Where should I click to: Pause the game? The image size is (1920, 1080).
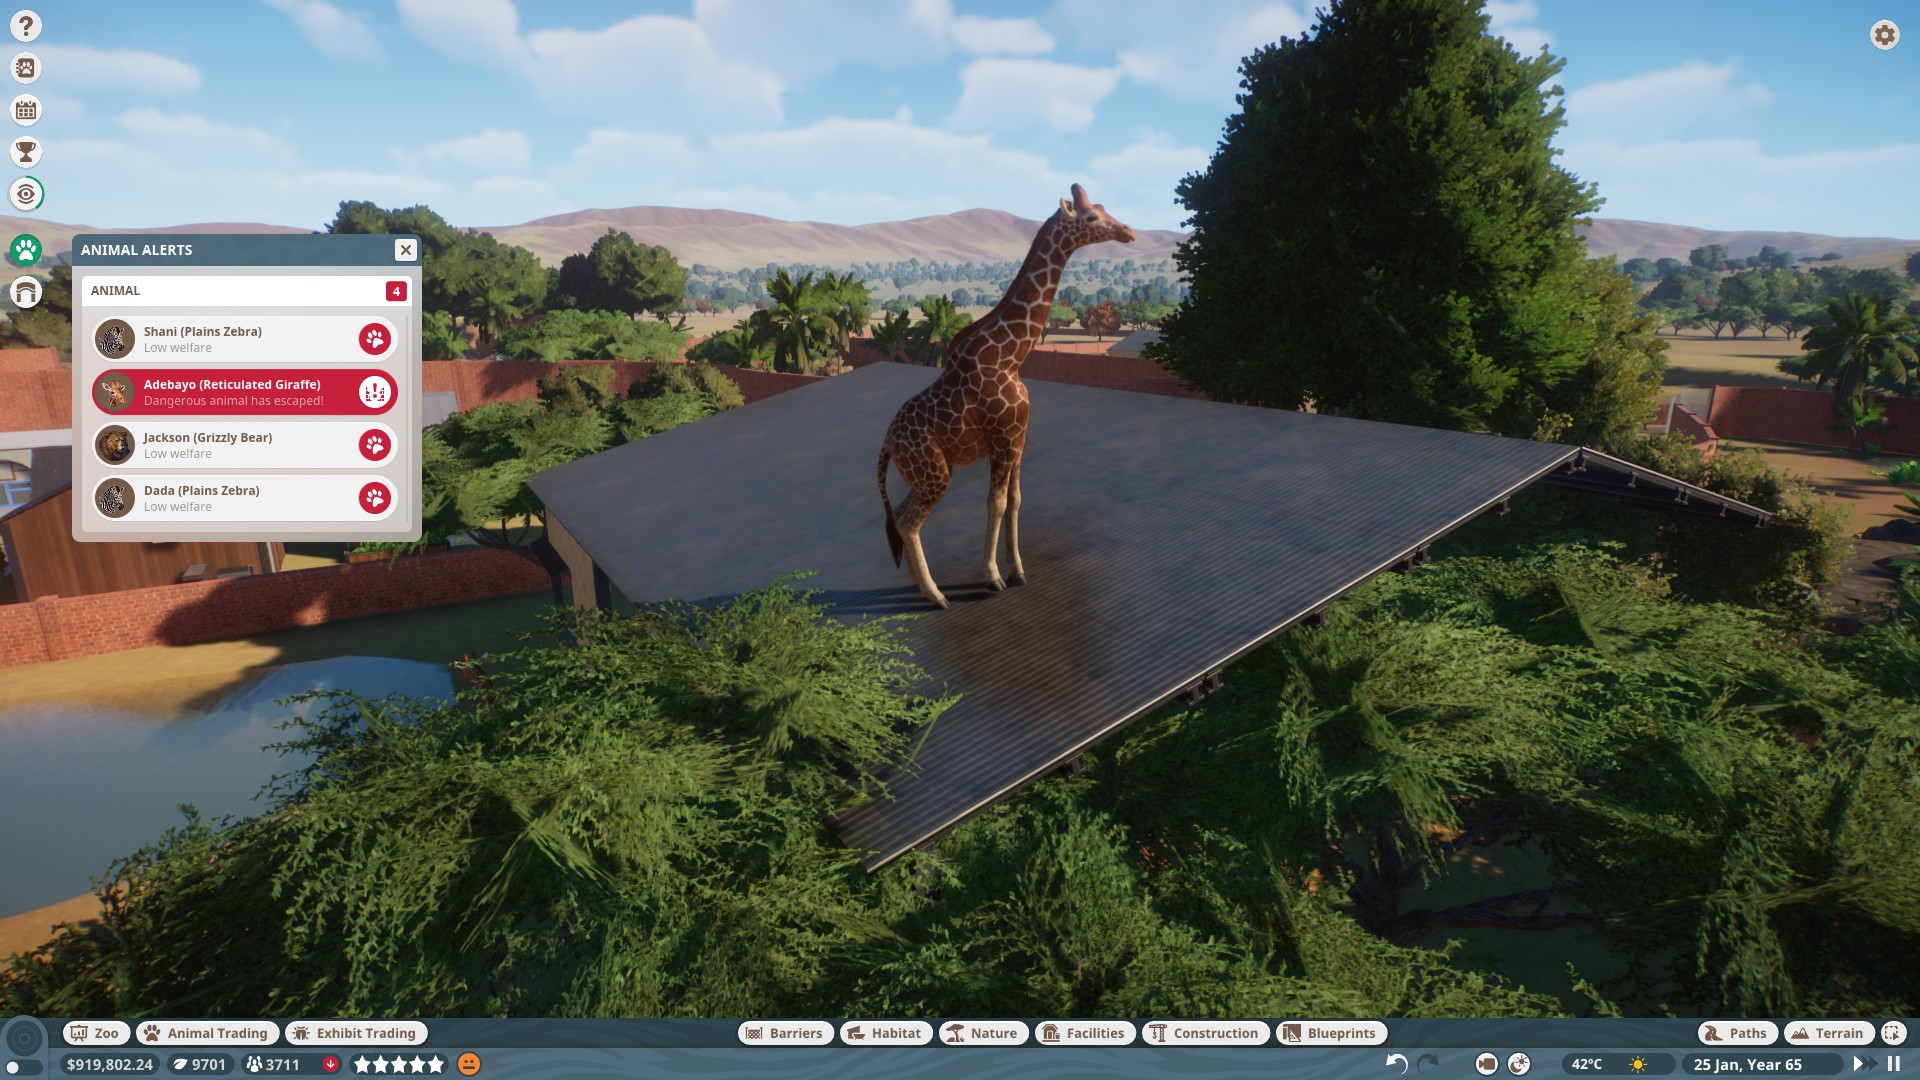[1893, 1064]
